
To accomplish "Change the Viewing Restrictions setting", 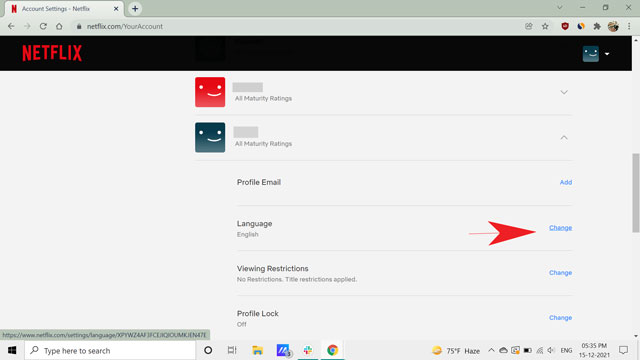I will tap(560, 273).
